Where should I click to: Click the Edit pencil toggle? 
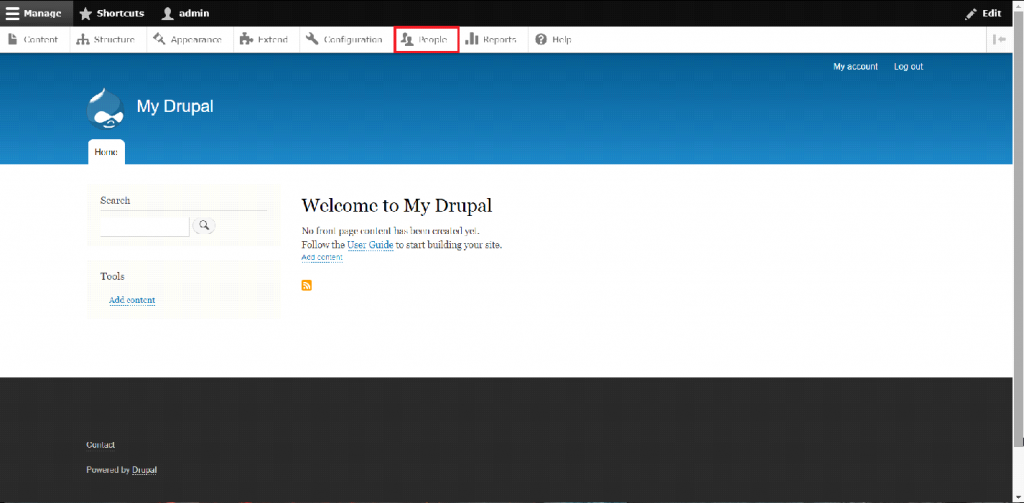coord(983,13)
